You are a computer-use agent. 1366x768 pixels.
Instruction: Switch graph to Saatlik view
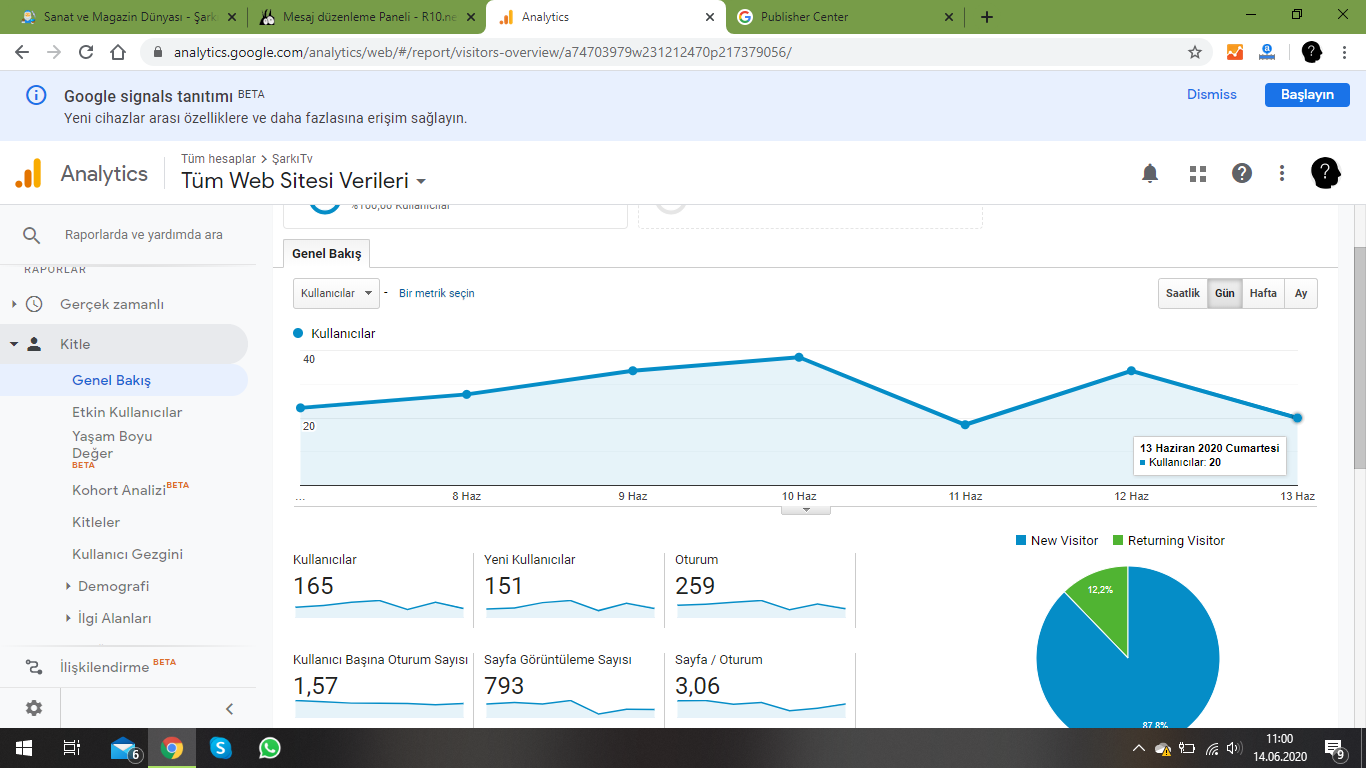(1183, 293)
